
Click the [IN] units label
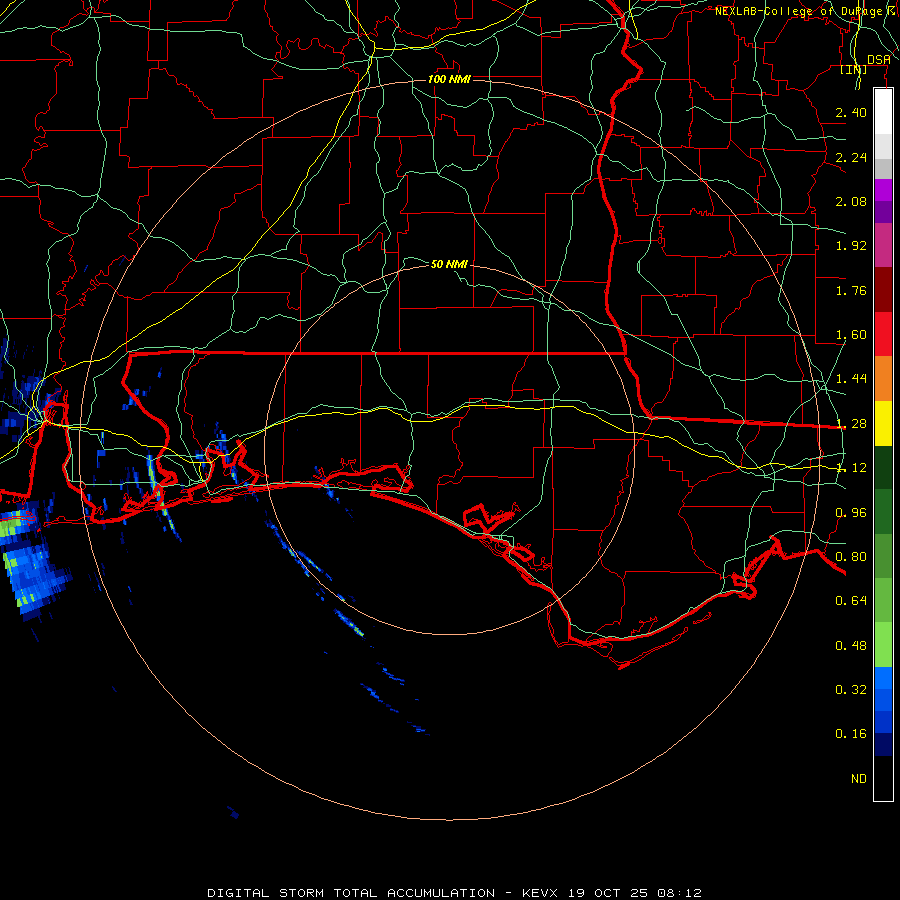[x=854, y=69]
